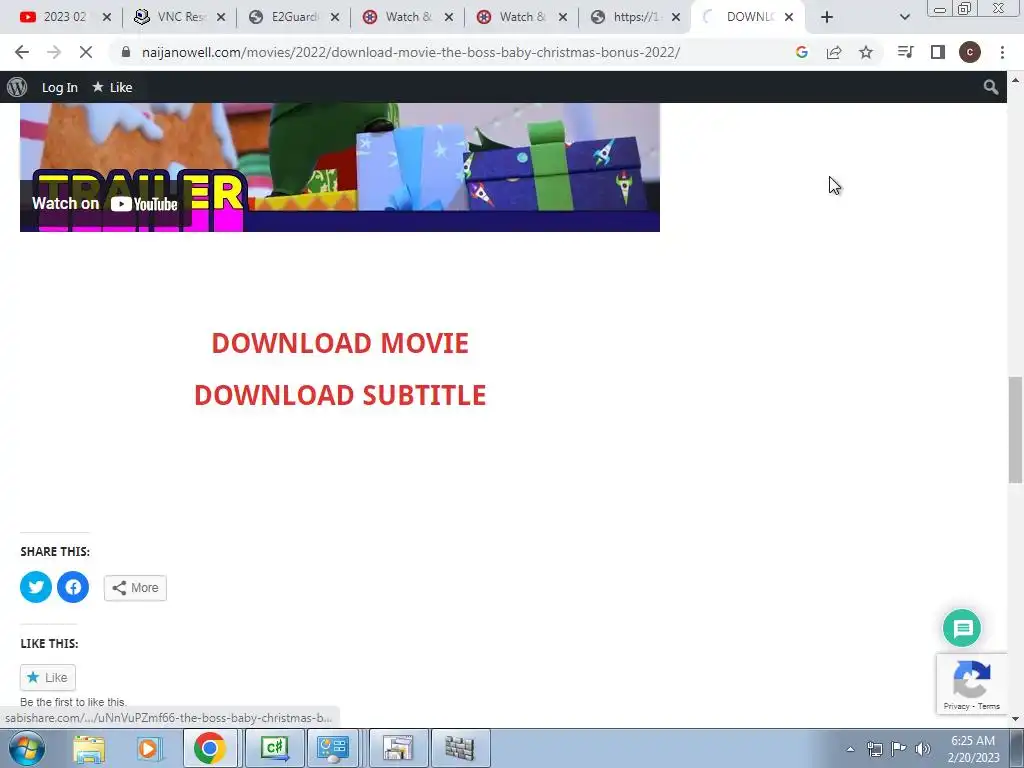Switch to the YouTube '2023 02' tab

[x=65, y=17]
